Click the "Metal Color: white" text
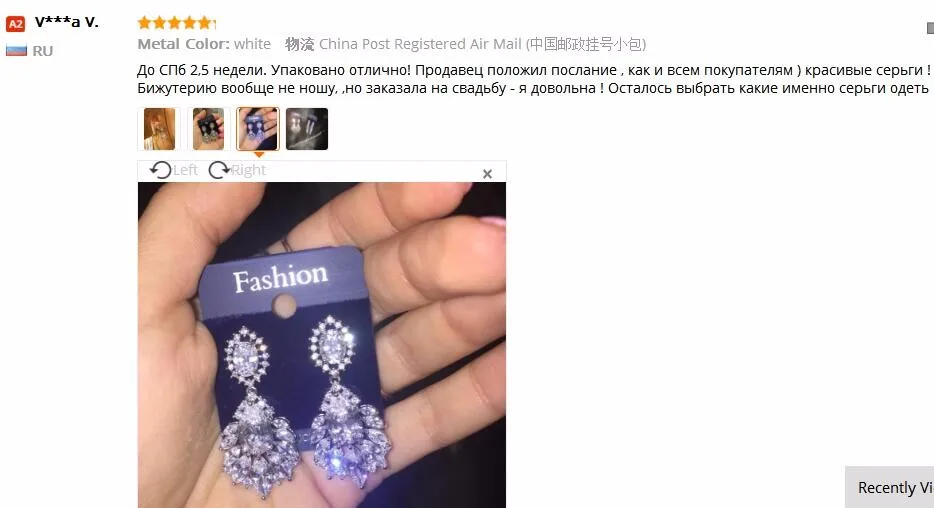 [x=204, y=44]
